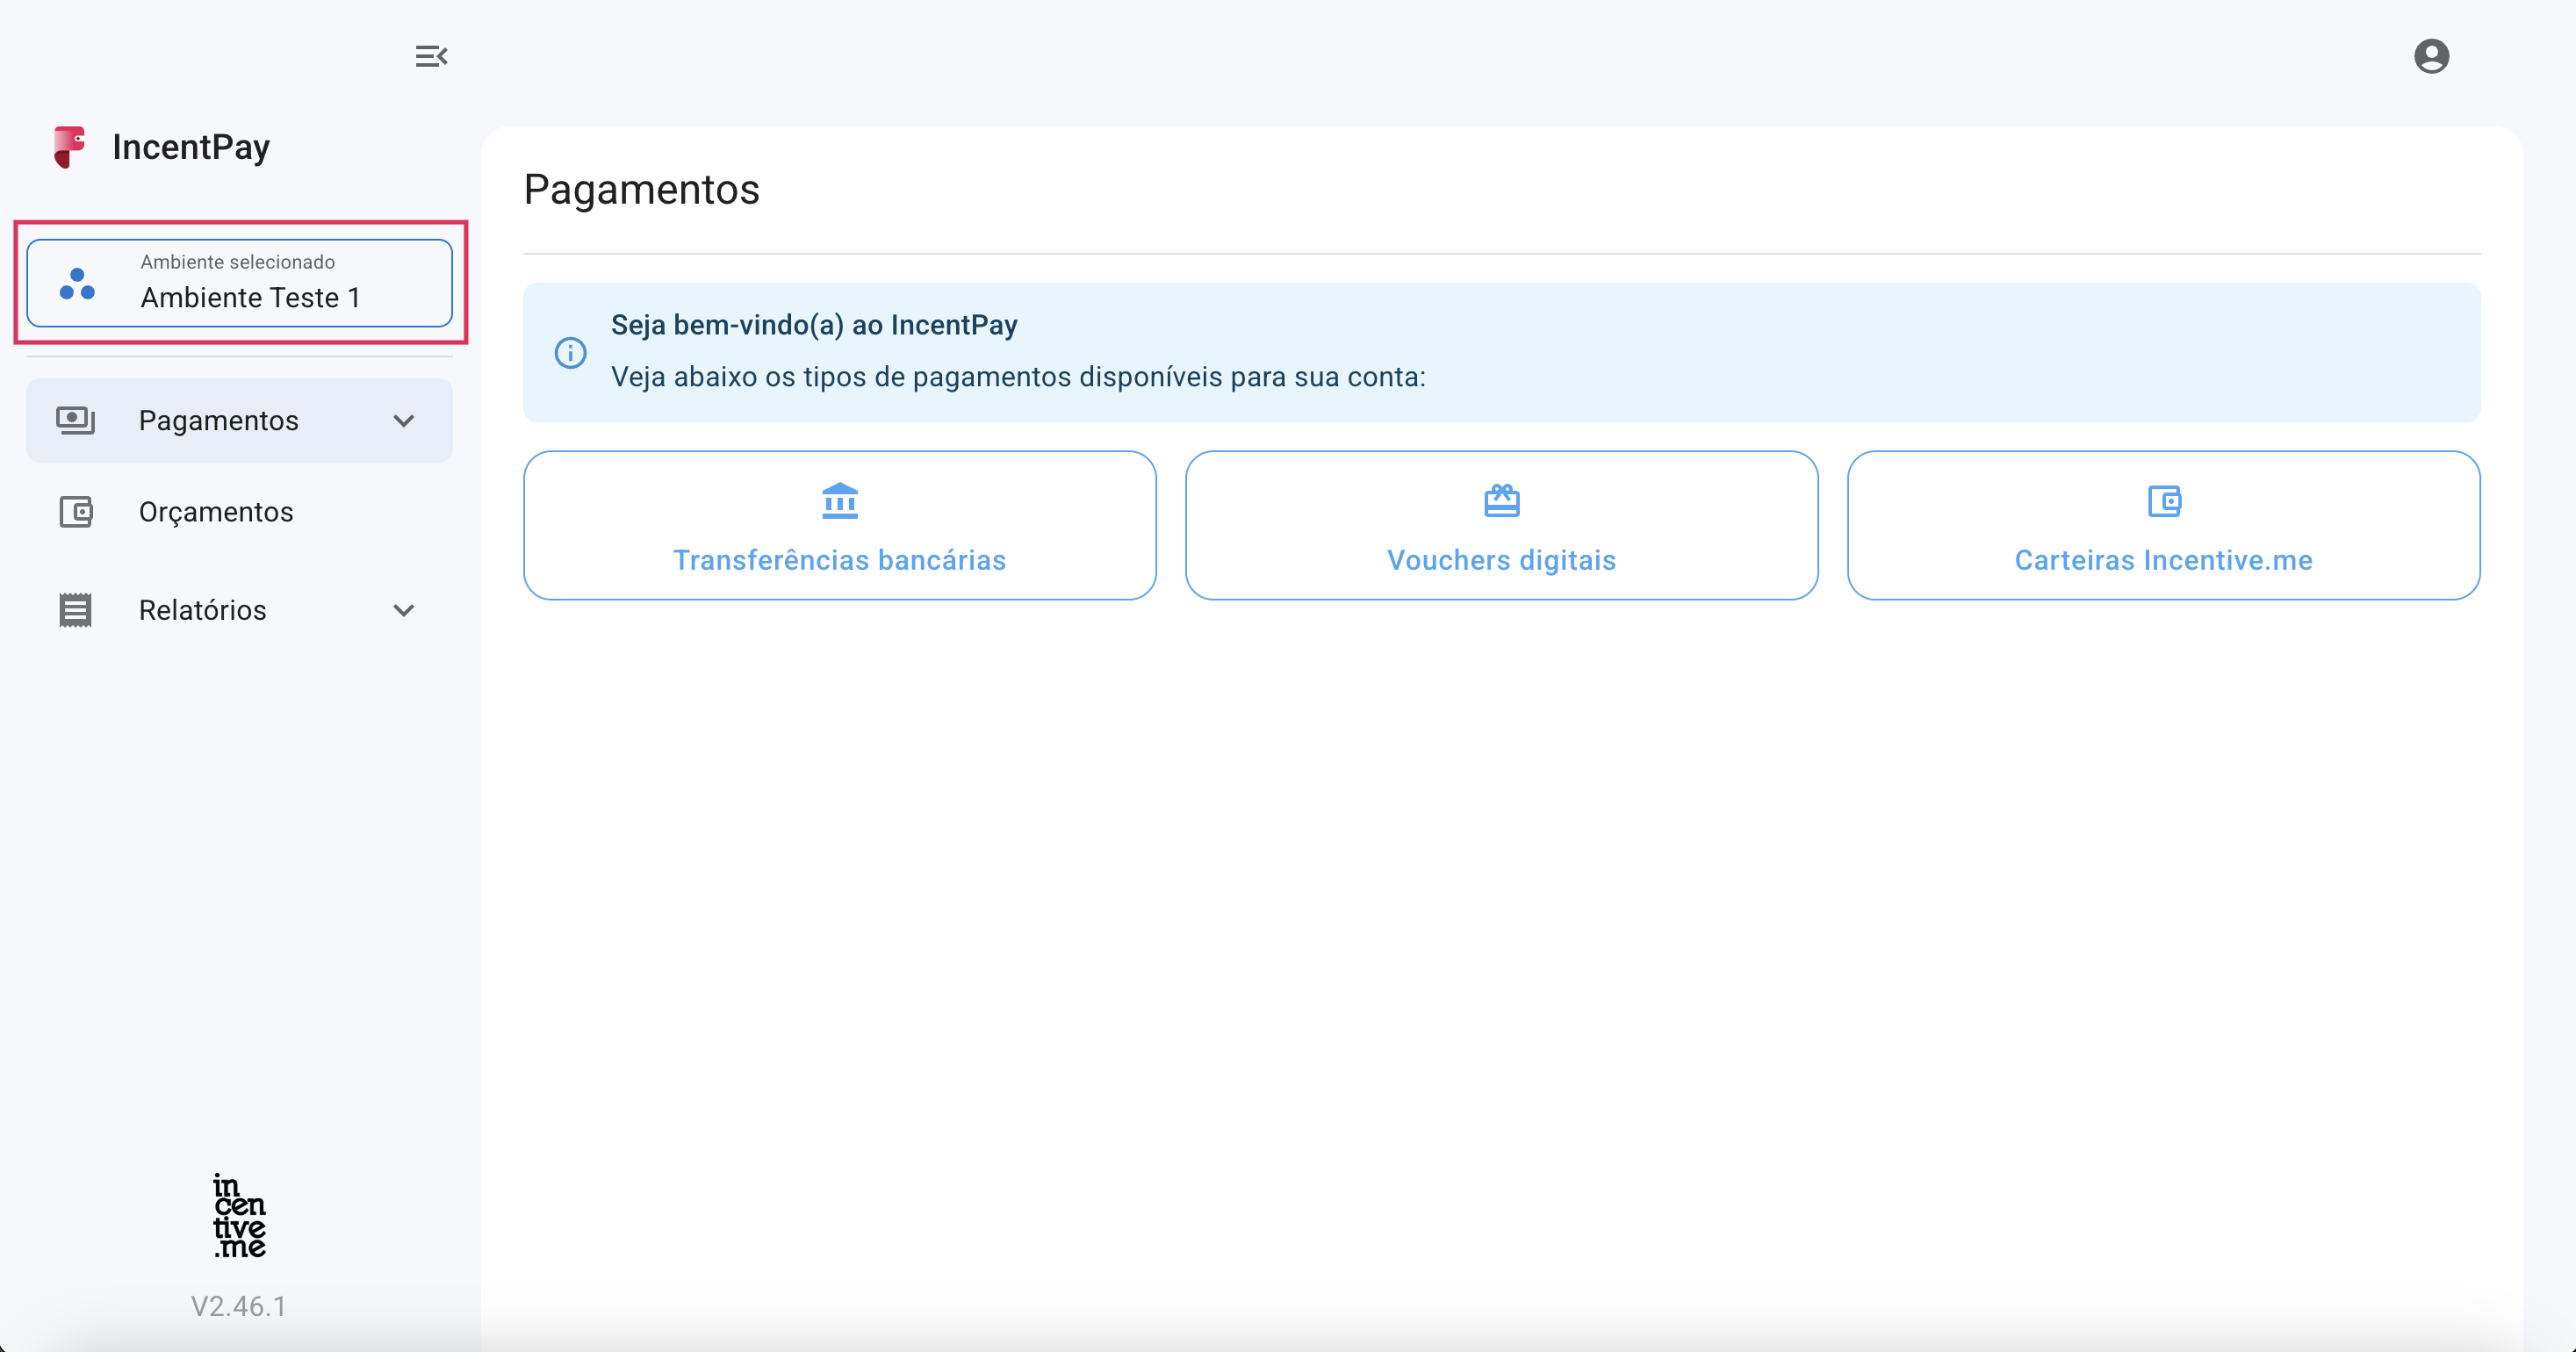Open the user account profile icon
Image resolution: width=2576 pixels, height=1352 pixels.
click(x=2431, y=56)
